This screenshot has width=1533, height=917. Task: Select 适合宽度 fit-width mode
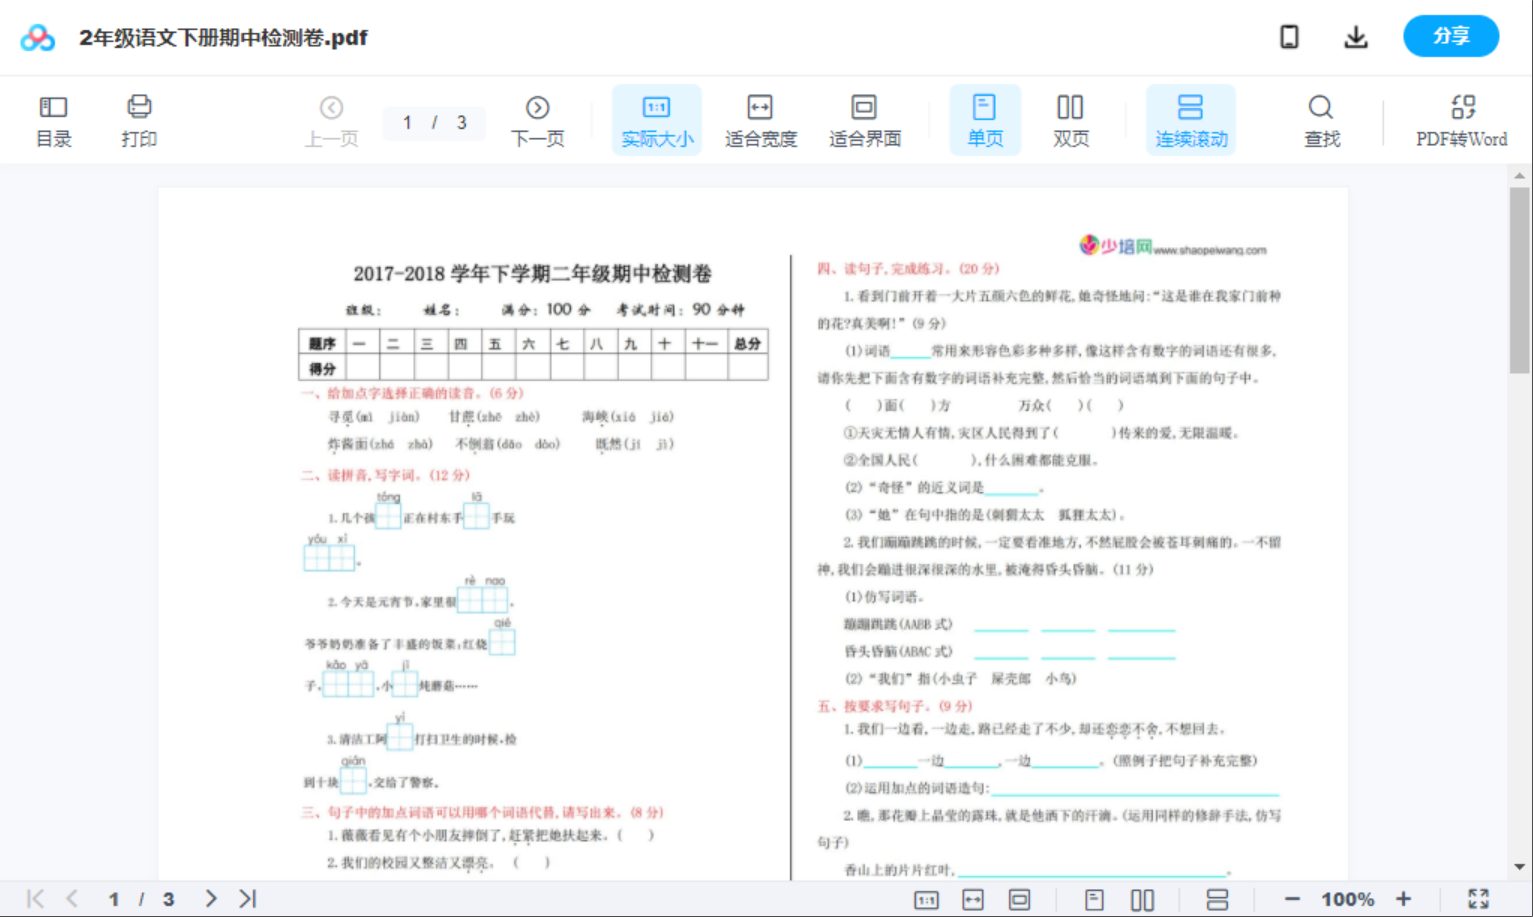pos(760,118)
